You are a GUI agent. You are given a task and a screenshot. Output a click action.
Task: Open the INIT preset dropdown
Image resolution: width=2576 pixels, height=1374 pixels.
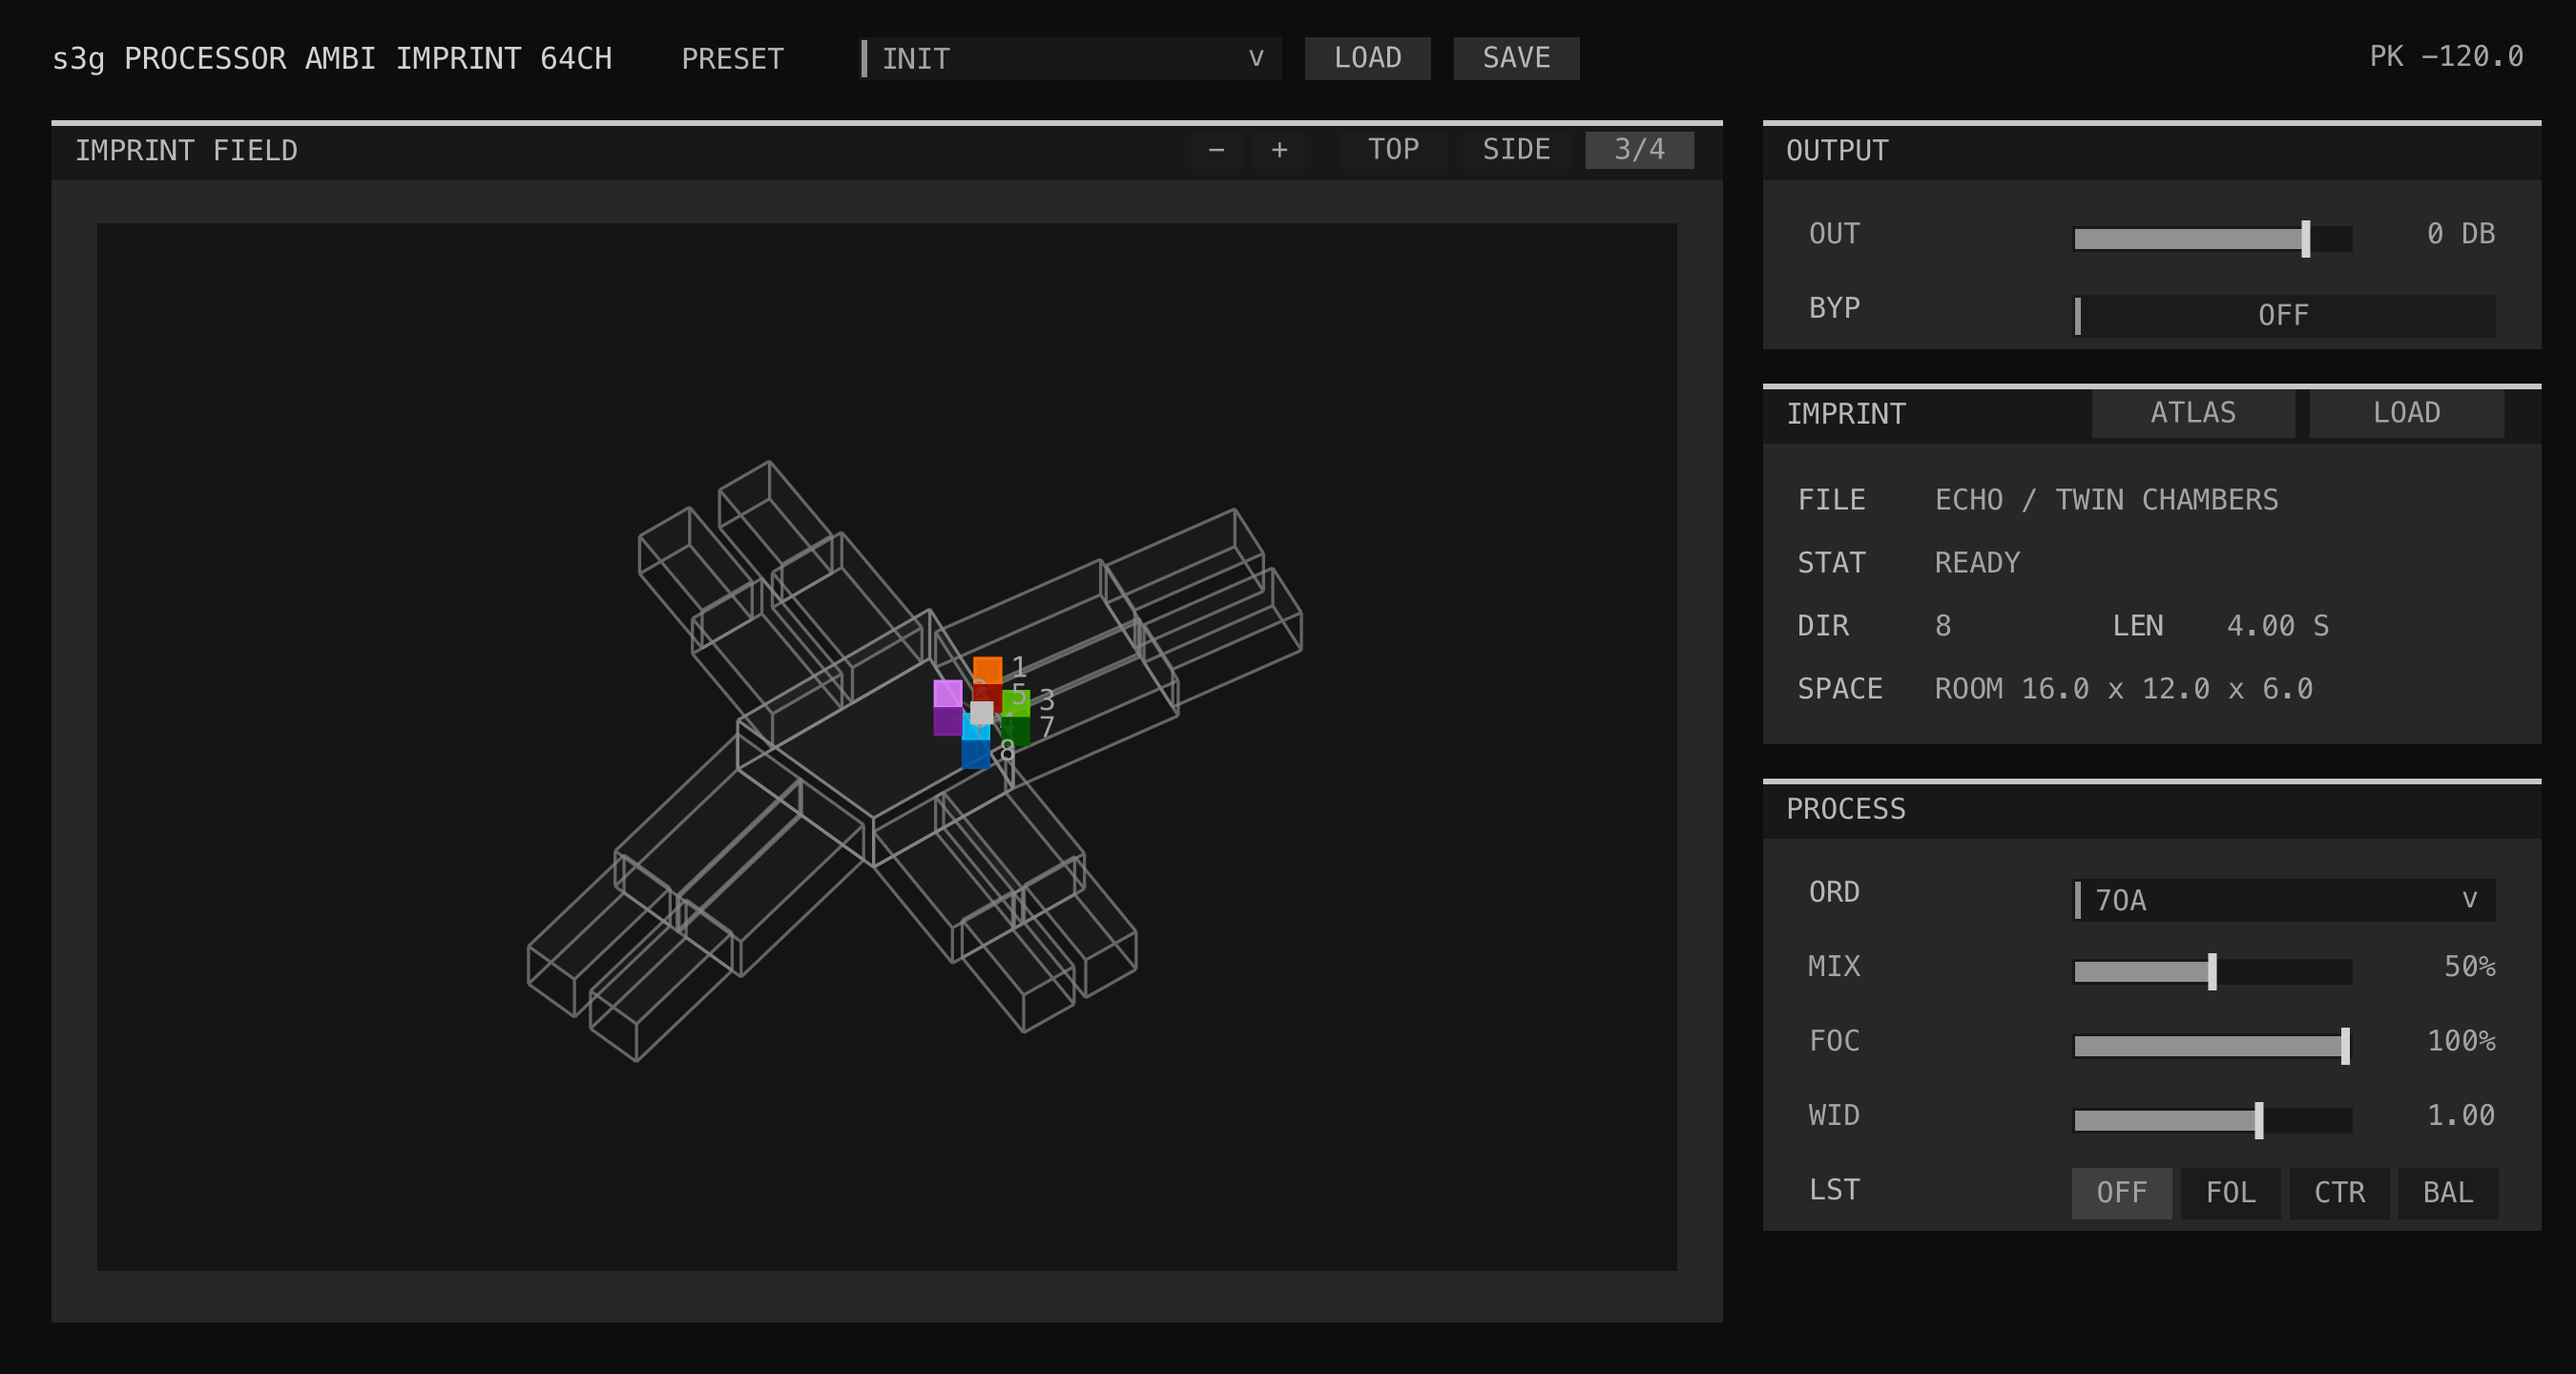[x=1070, y=58]
